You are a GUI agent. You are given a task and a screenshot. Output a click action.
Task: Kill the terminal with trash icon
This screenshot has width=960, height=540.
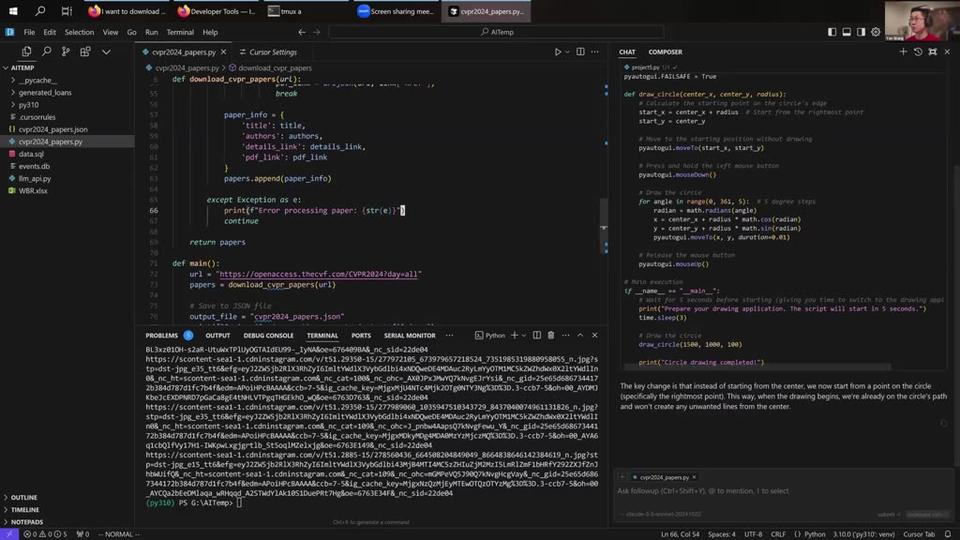tap(550, 336)
